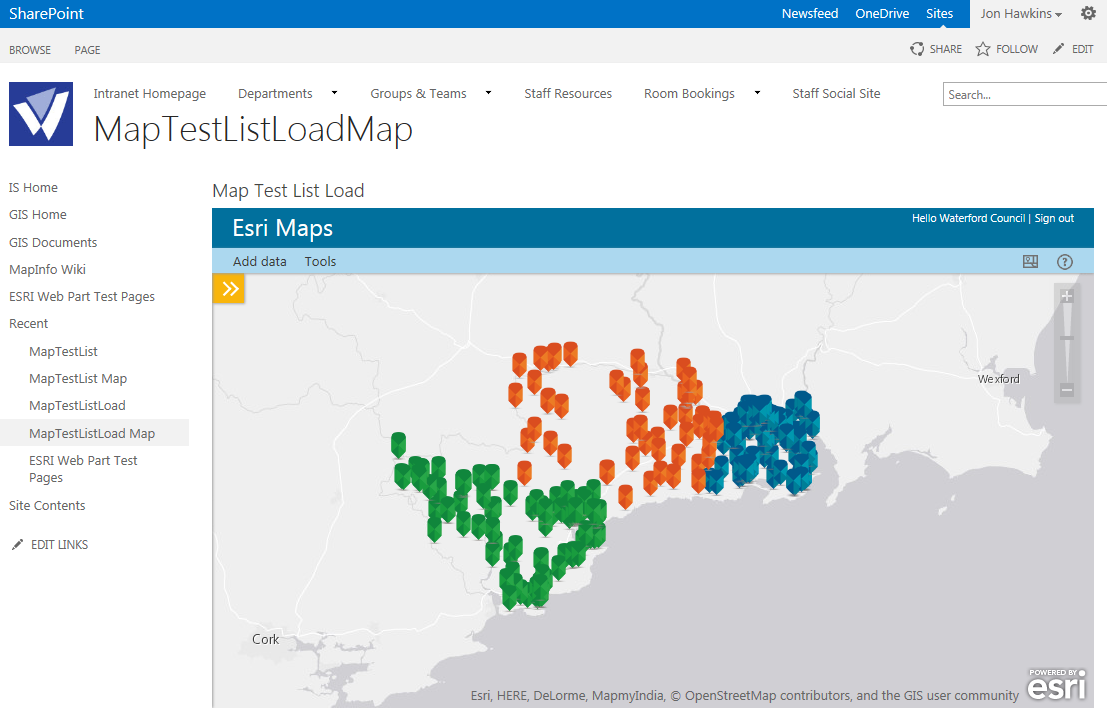Open the Tools menu

[321, 262]
